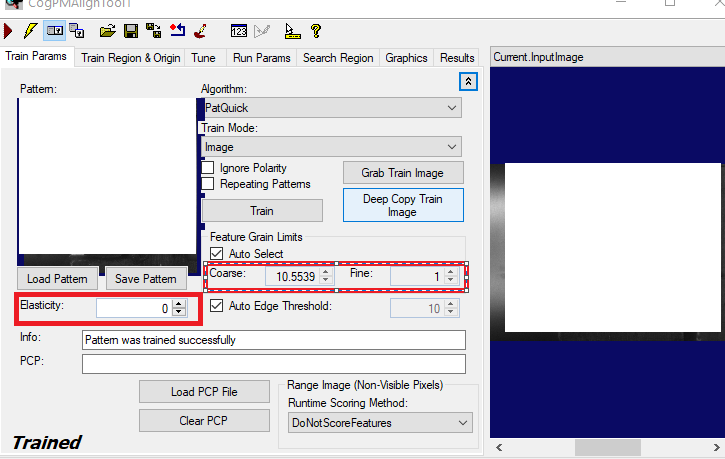The width and height of the screenshot is (725, 459).
Task: Click the Coarse value field 10.5539
Action: [x=292, y=276]
